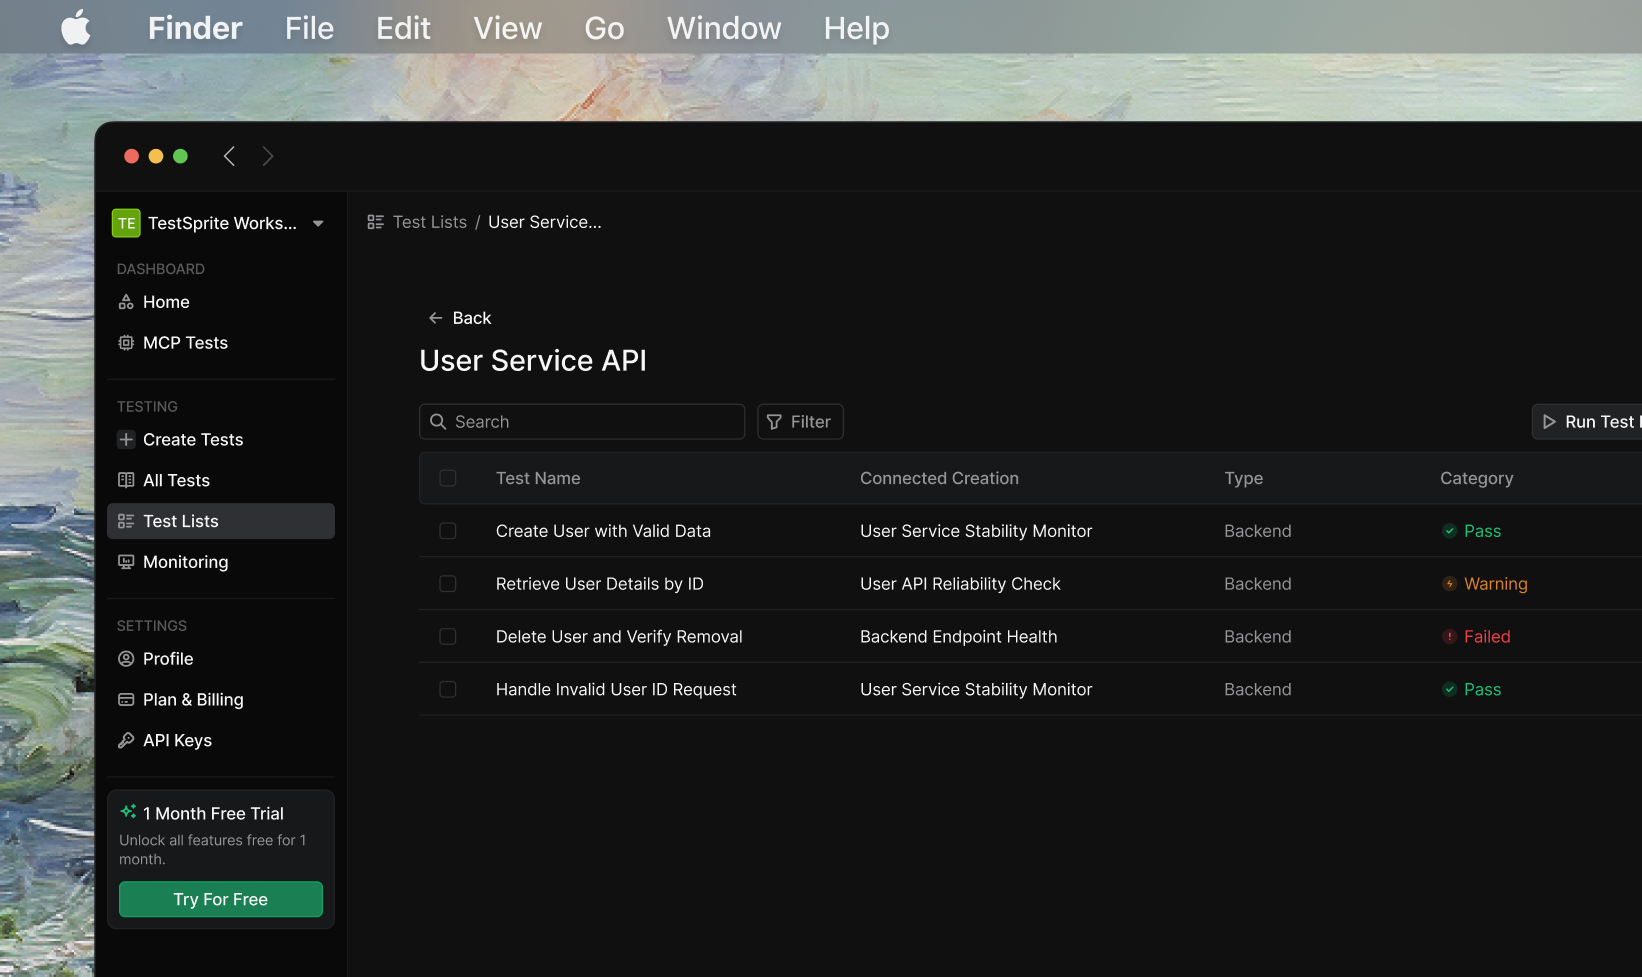The width and height of the screenshot is (1642, 977).
Task: Open the Finder menu
Action: coord(195,28)
